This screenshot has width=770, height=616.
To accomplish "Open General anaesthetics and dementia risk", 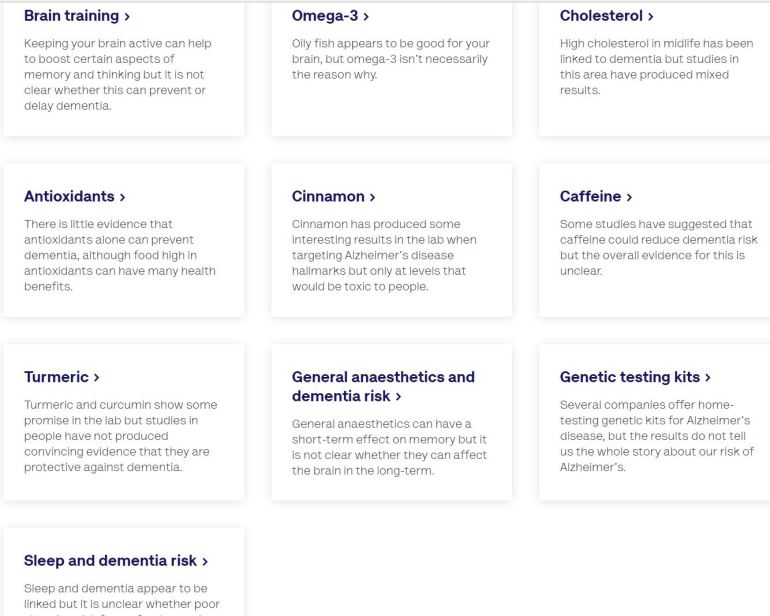I will coord(382,386).
